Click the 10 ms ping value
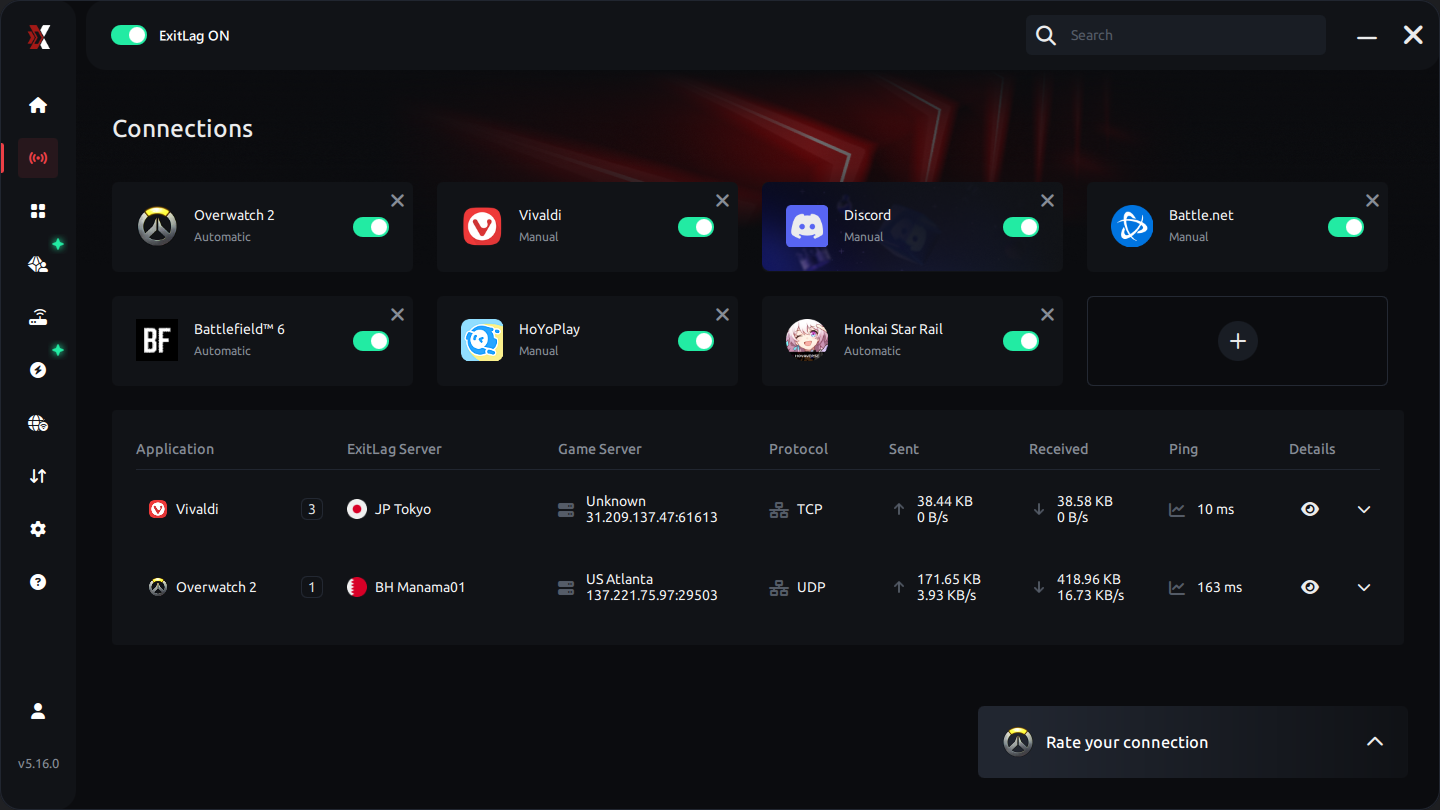Screen dimensions: 1440x810 [1216, 509]
